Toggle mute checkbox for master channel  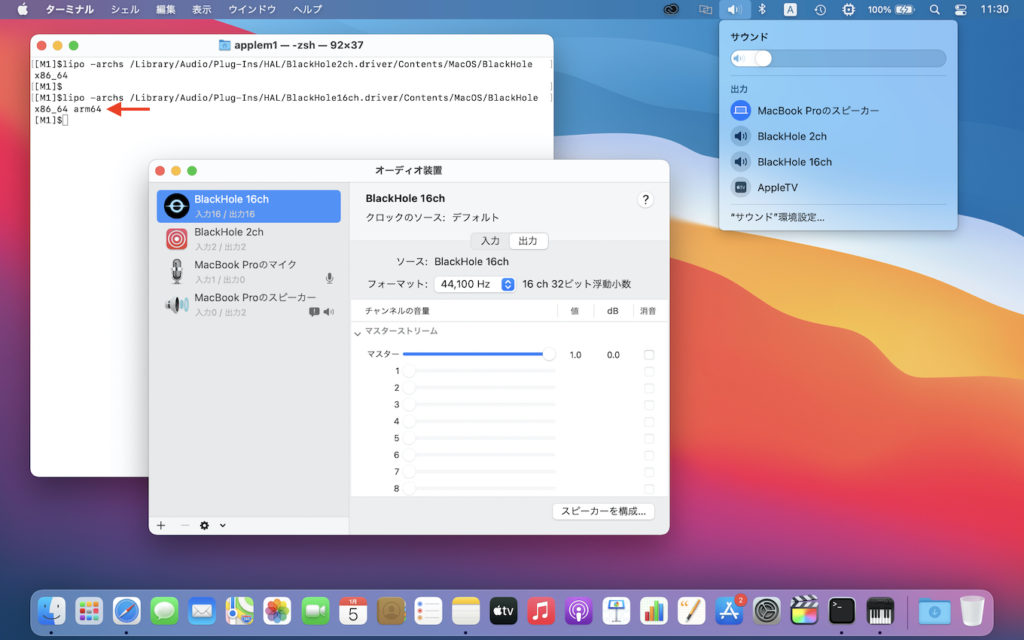click(649, 355)
